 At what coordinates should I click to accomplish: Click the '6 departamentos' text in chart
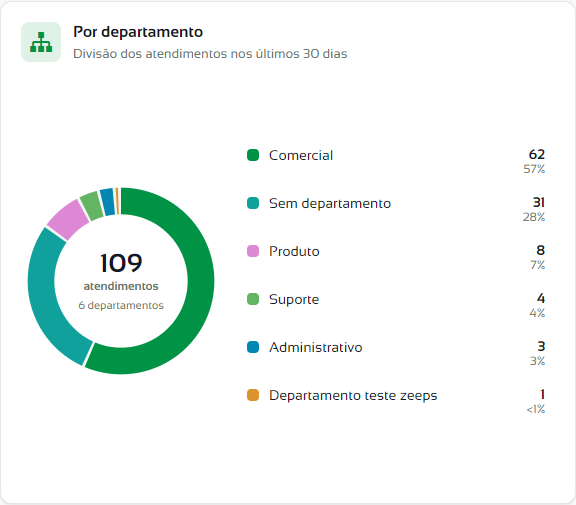tap(121, 305)
